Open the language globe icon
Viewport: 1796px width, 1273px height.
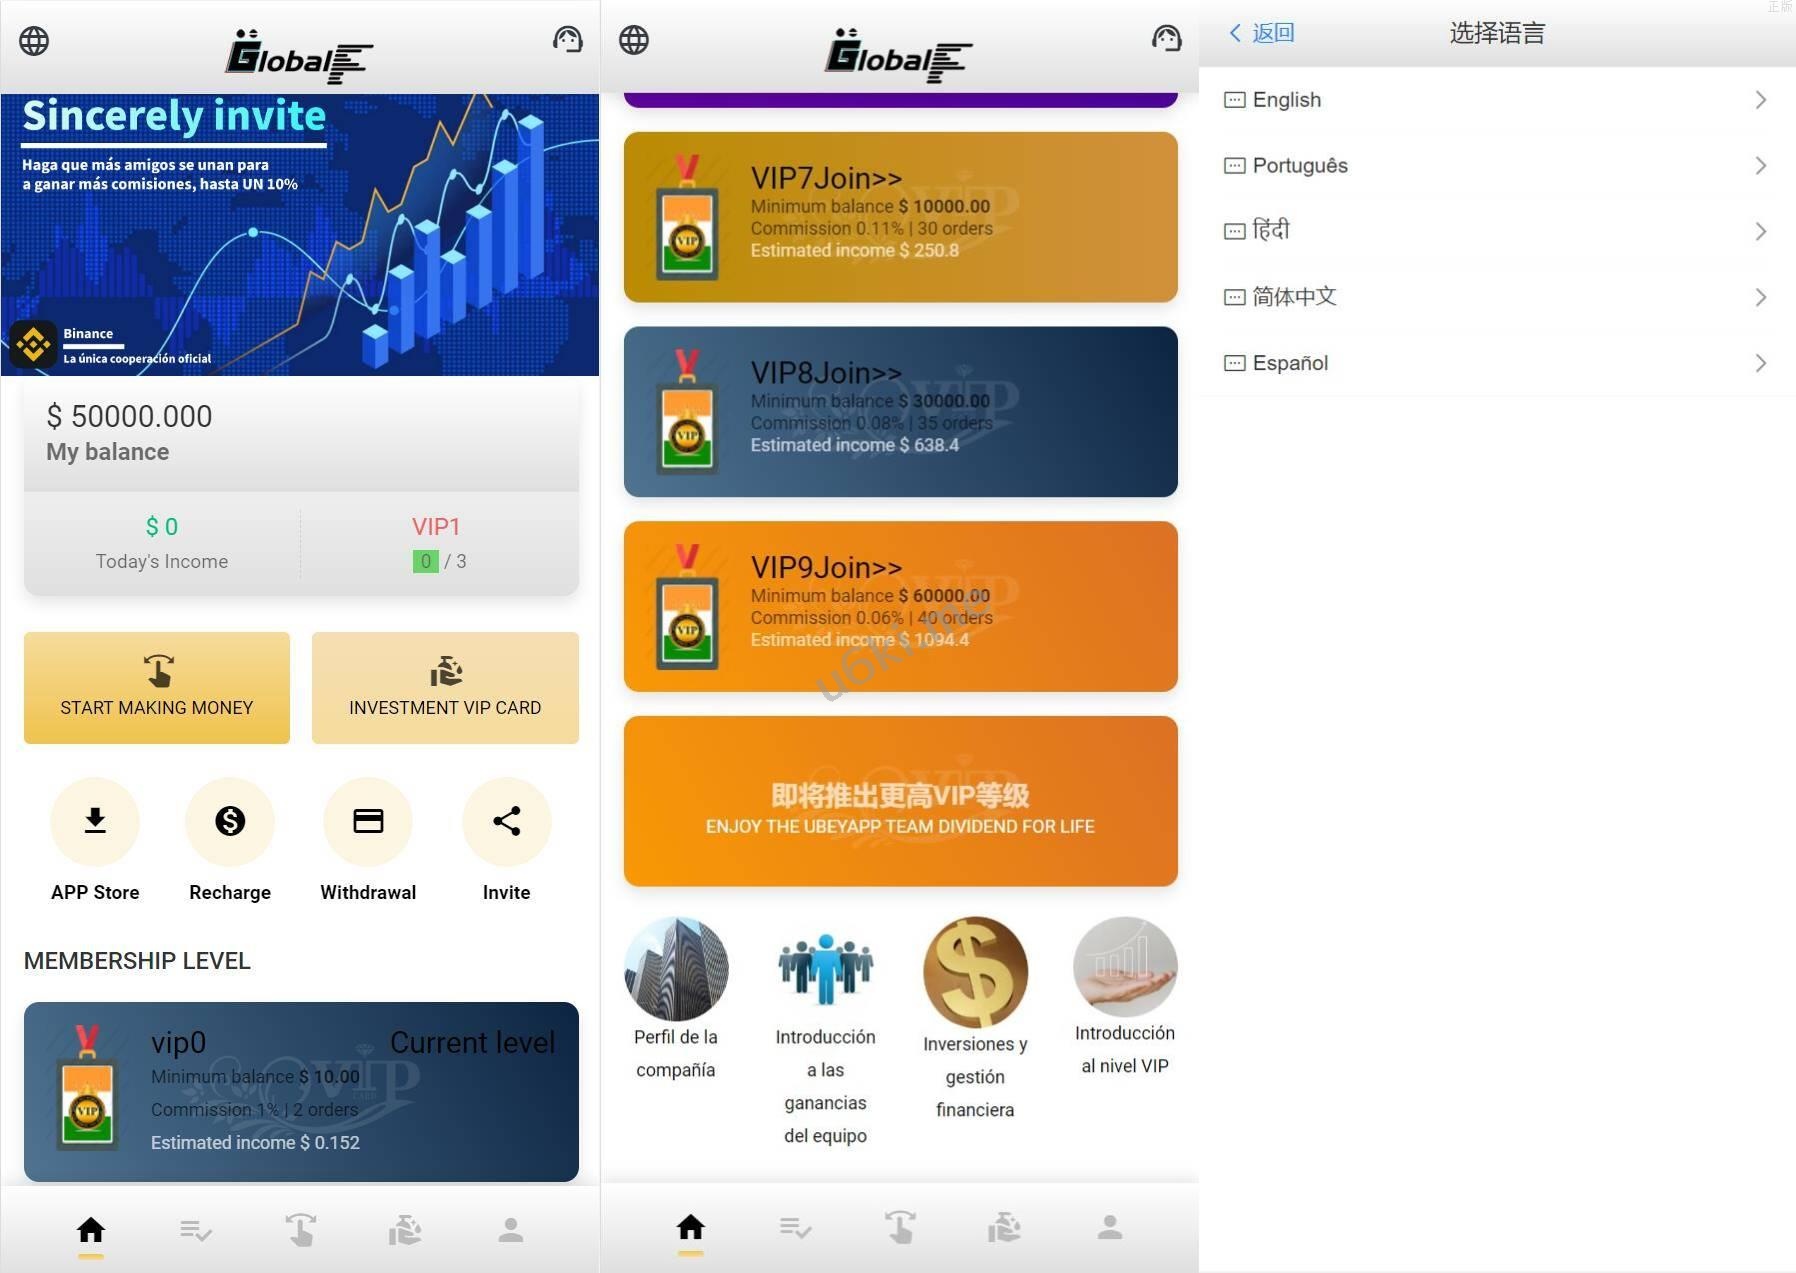(x=33, y=41)
